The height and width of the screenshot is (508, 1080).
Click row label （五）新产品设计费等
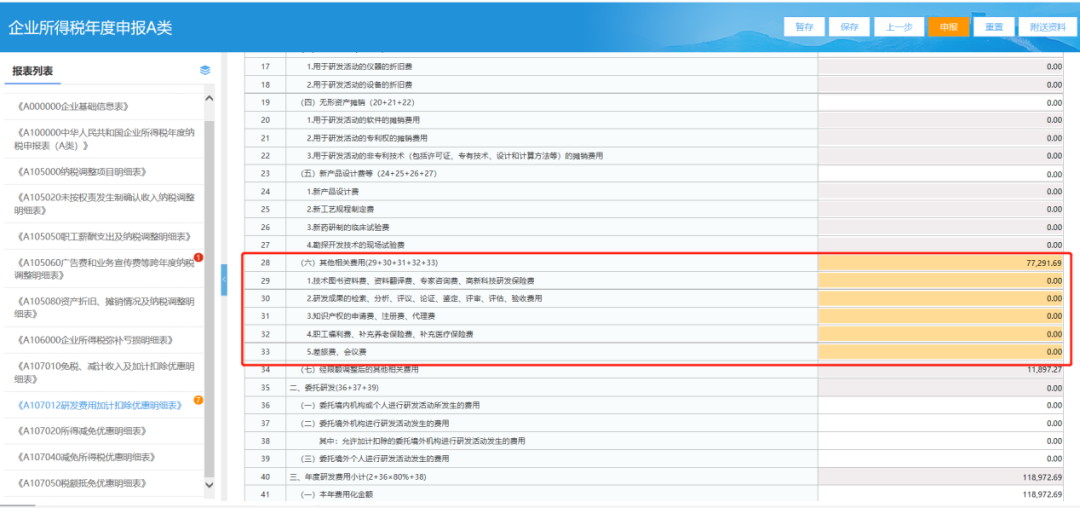pos(367,173)
